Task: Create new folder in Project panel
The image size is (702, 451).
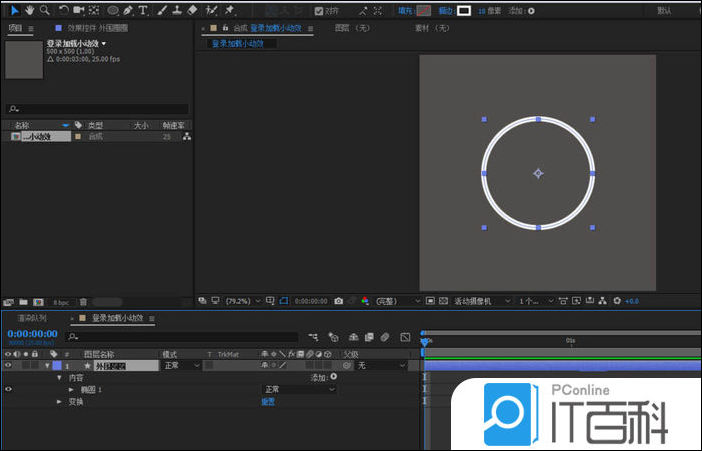Action: pos(23,301)
